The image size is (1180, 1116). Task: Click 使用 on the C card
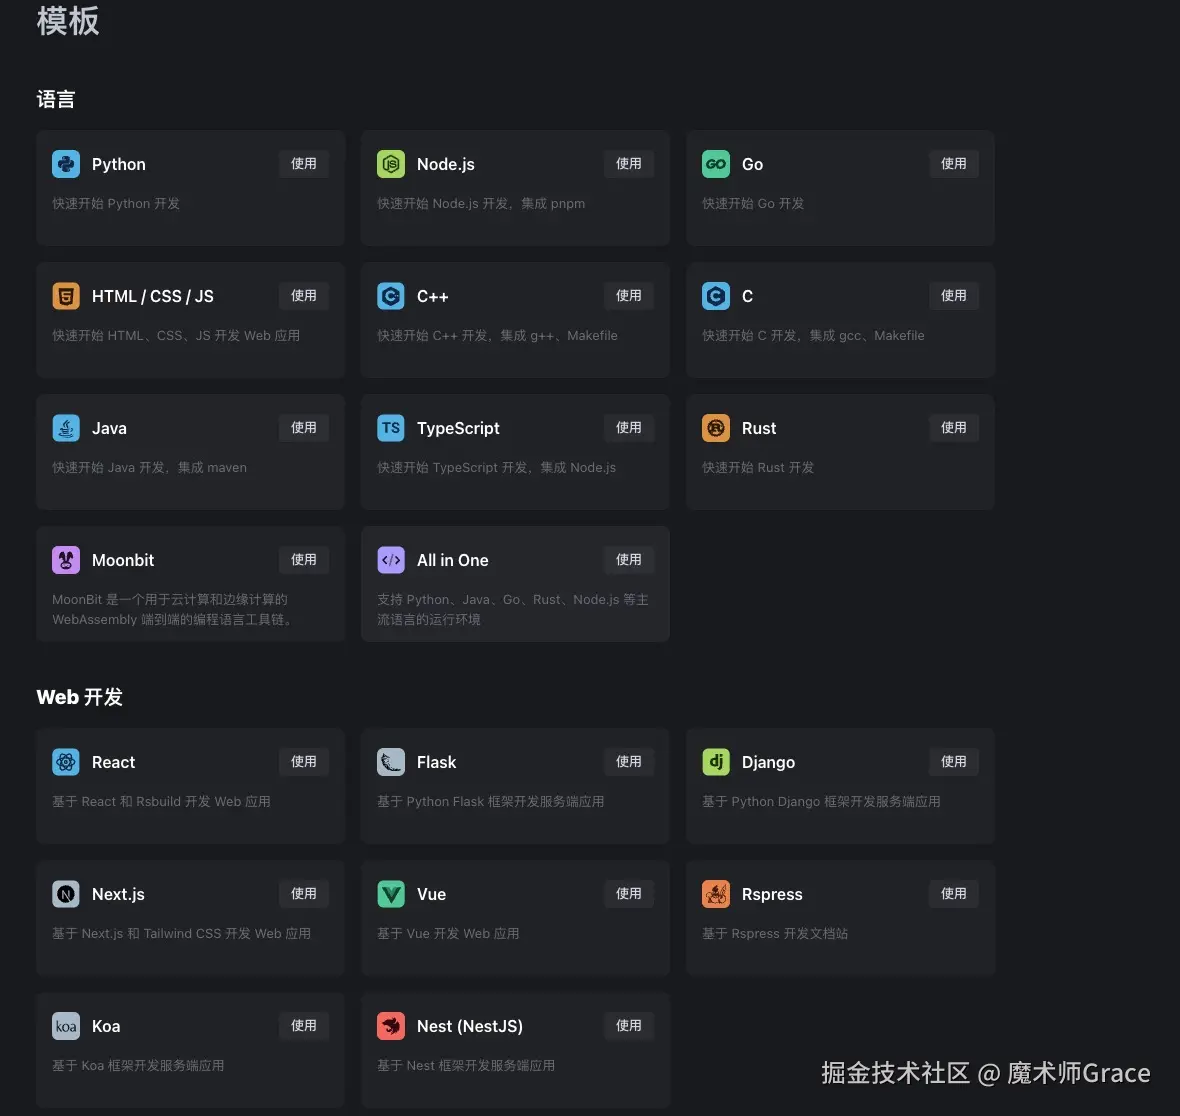point(953,296)
